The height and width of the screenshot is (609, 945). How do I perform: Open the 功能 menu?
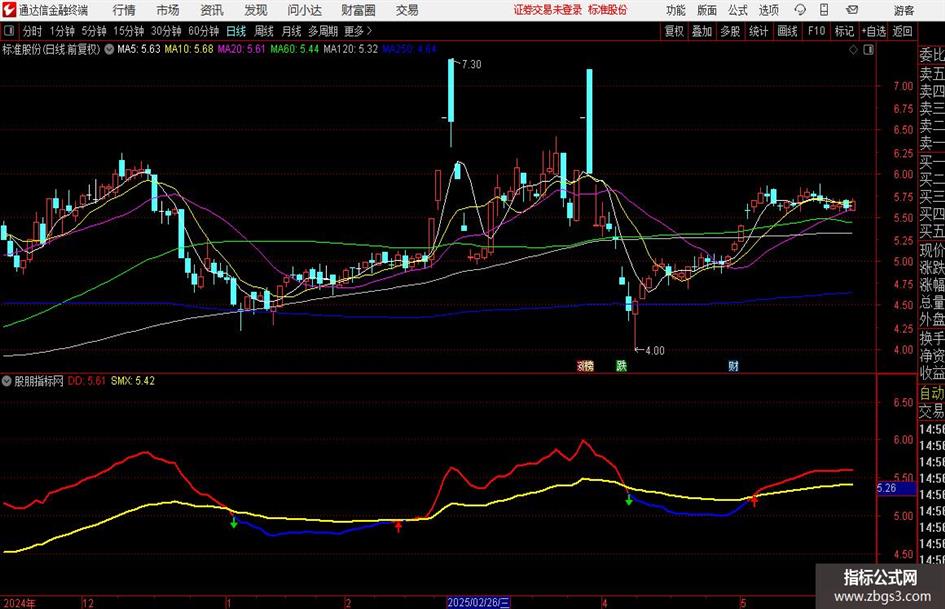click(676, 10)
